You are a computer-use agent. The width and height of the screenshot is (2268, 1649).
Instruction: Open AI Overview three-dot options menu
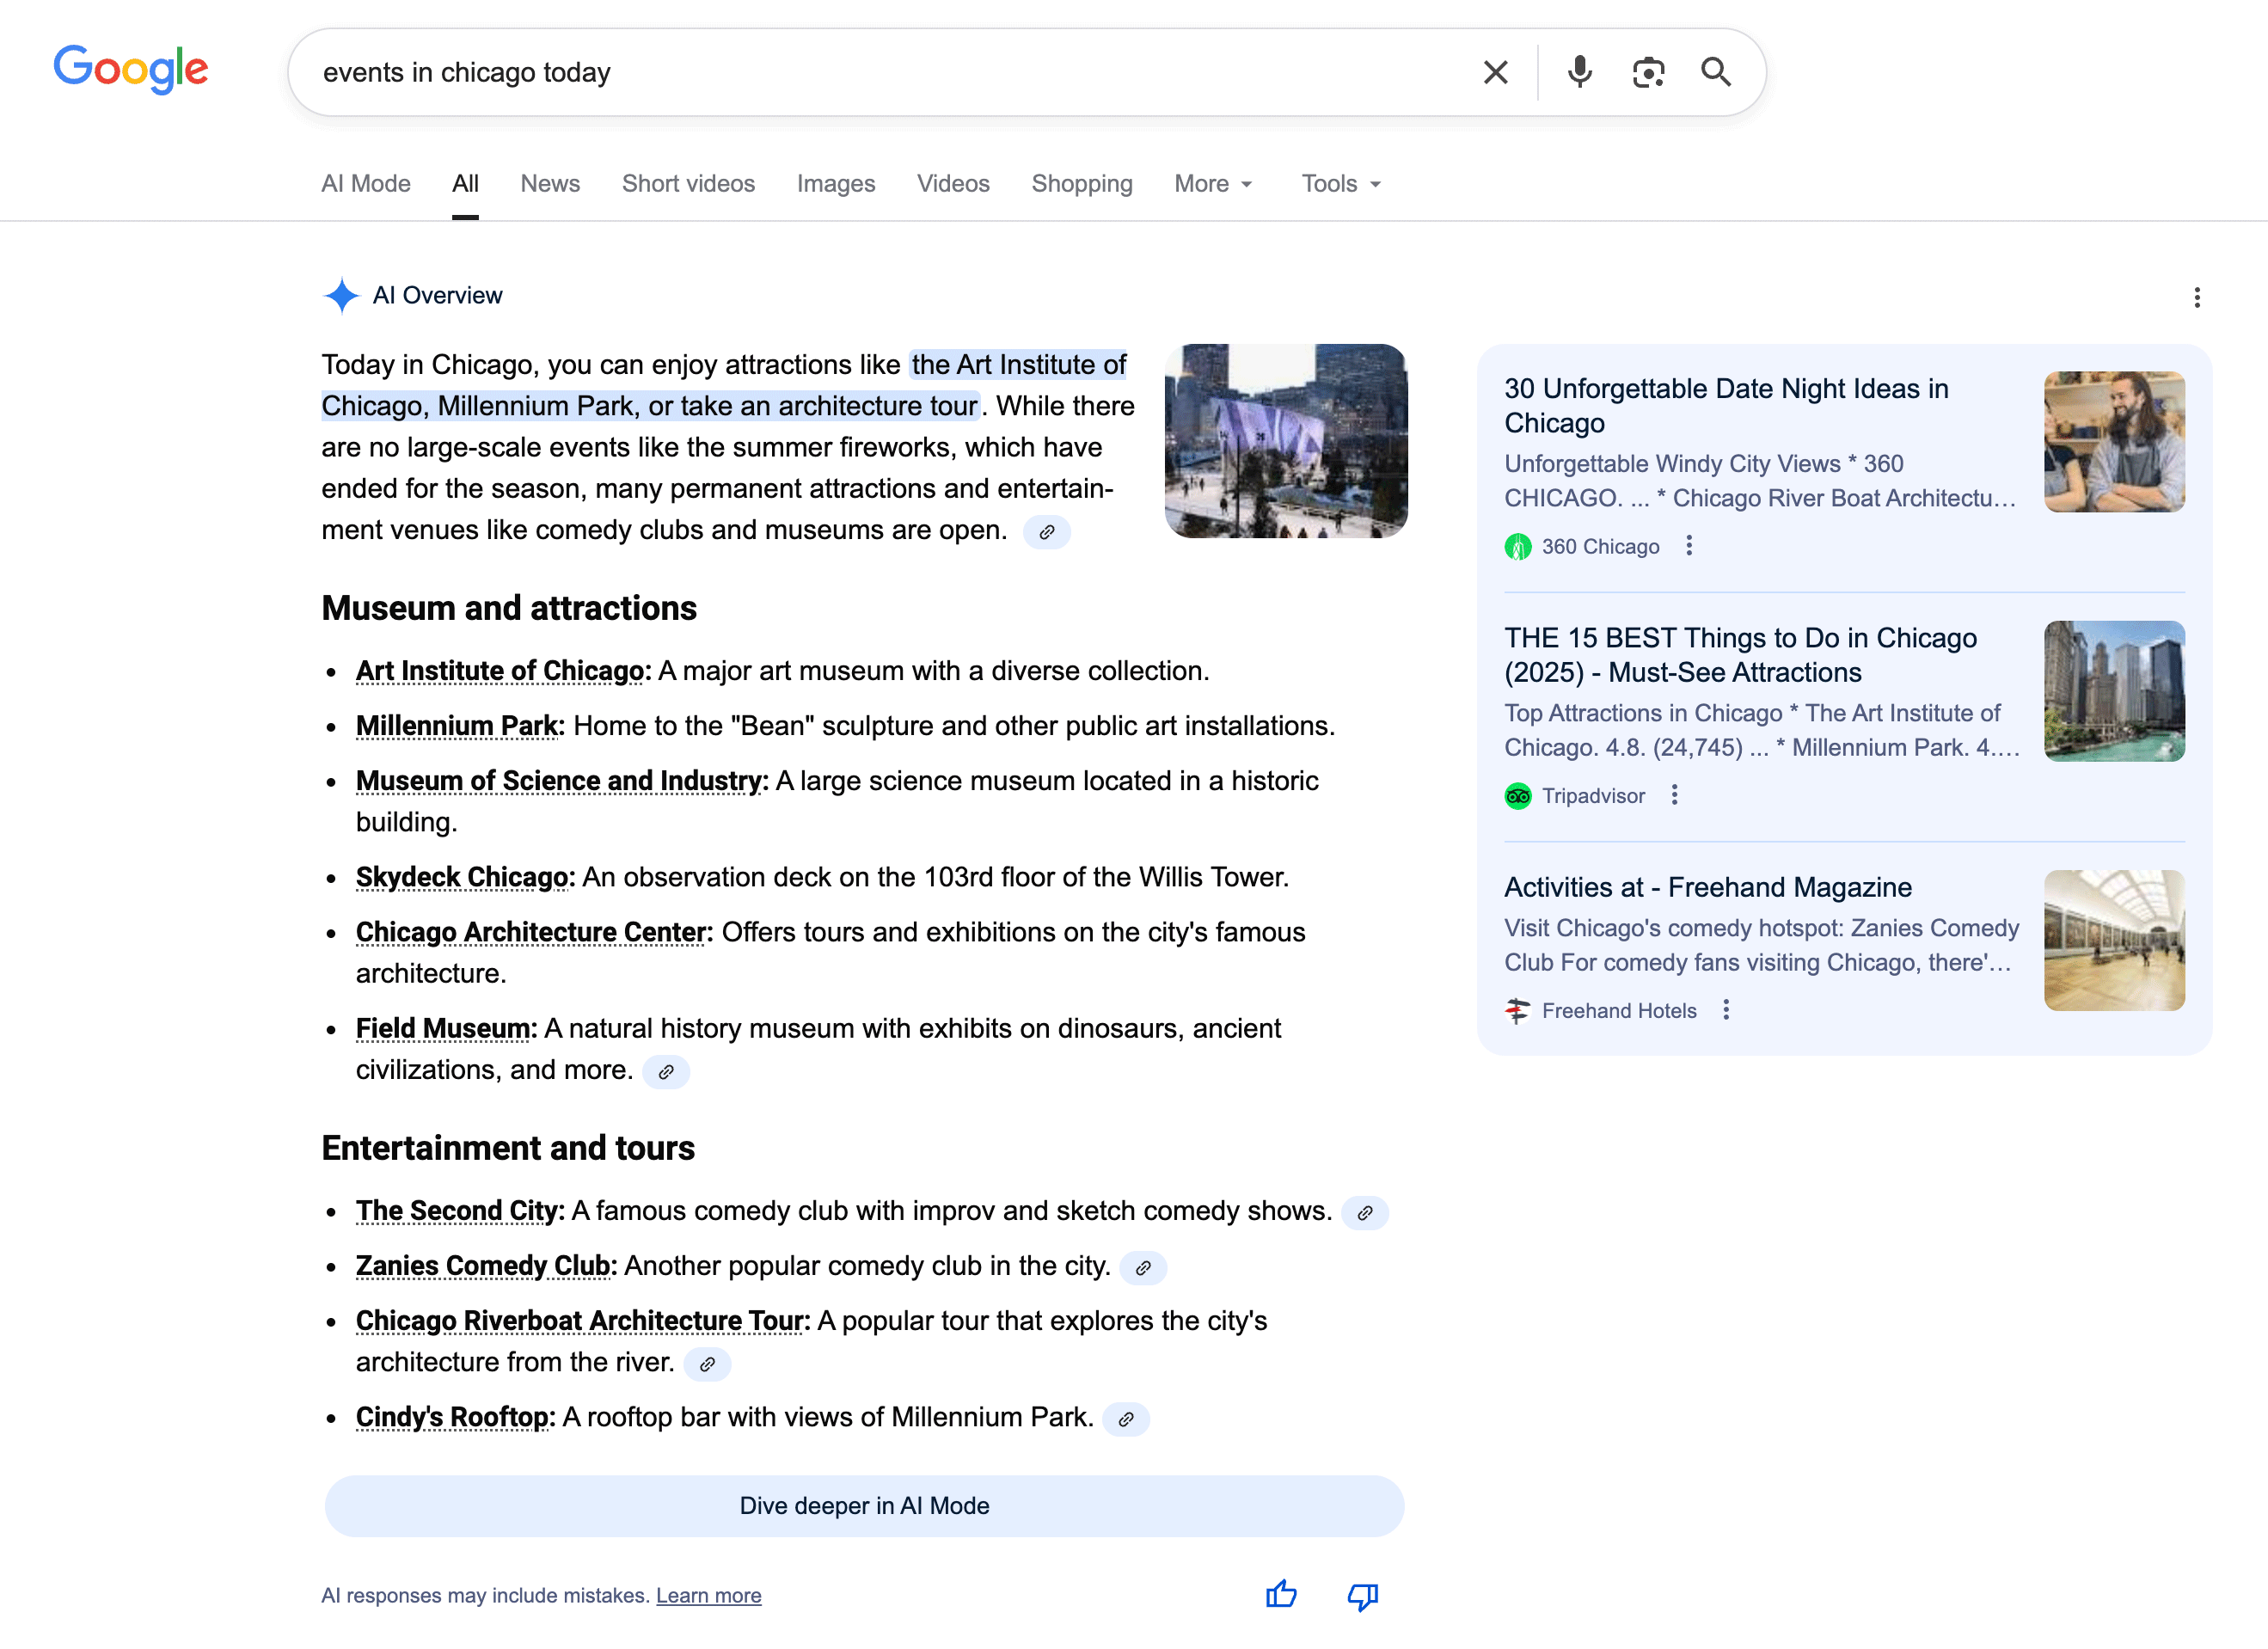point(2196,297)
